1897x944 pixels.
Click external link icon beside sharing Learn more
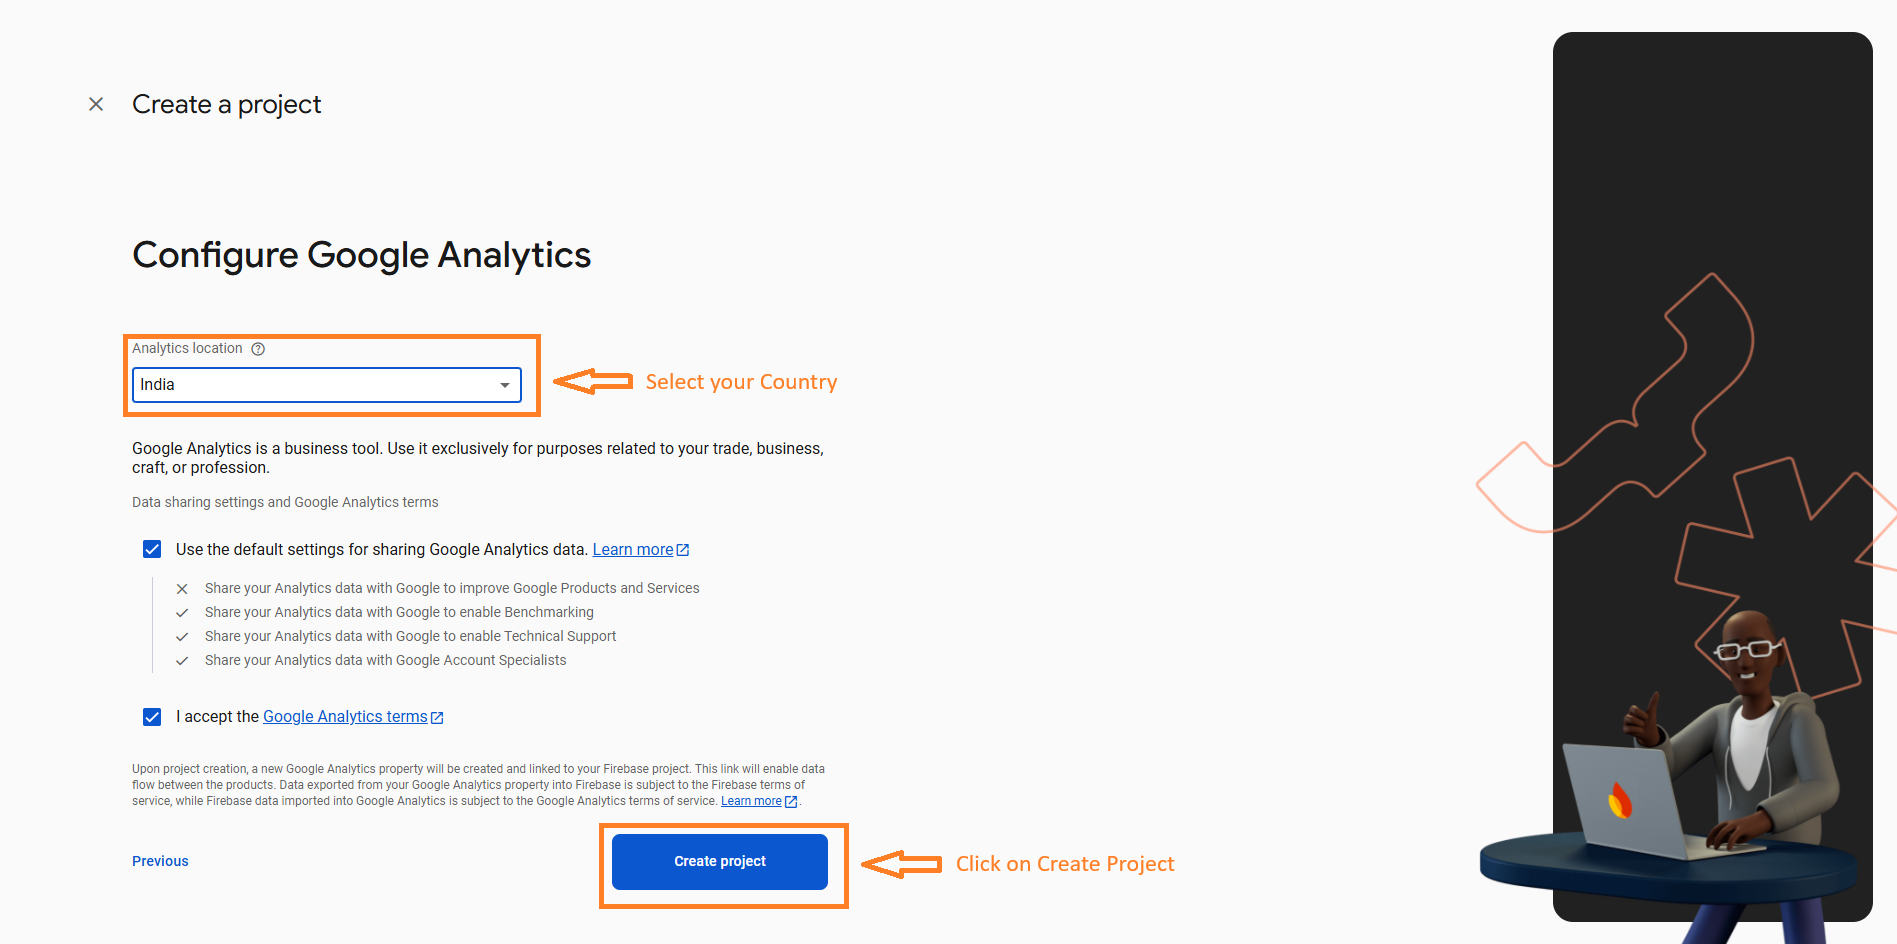[683, 550]
